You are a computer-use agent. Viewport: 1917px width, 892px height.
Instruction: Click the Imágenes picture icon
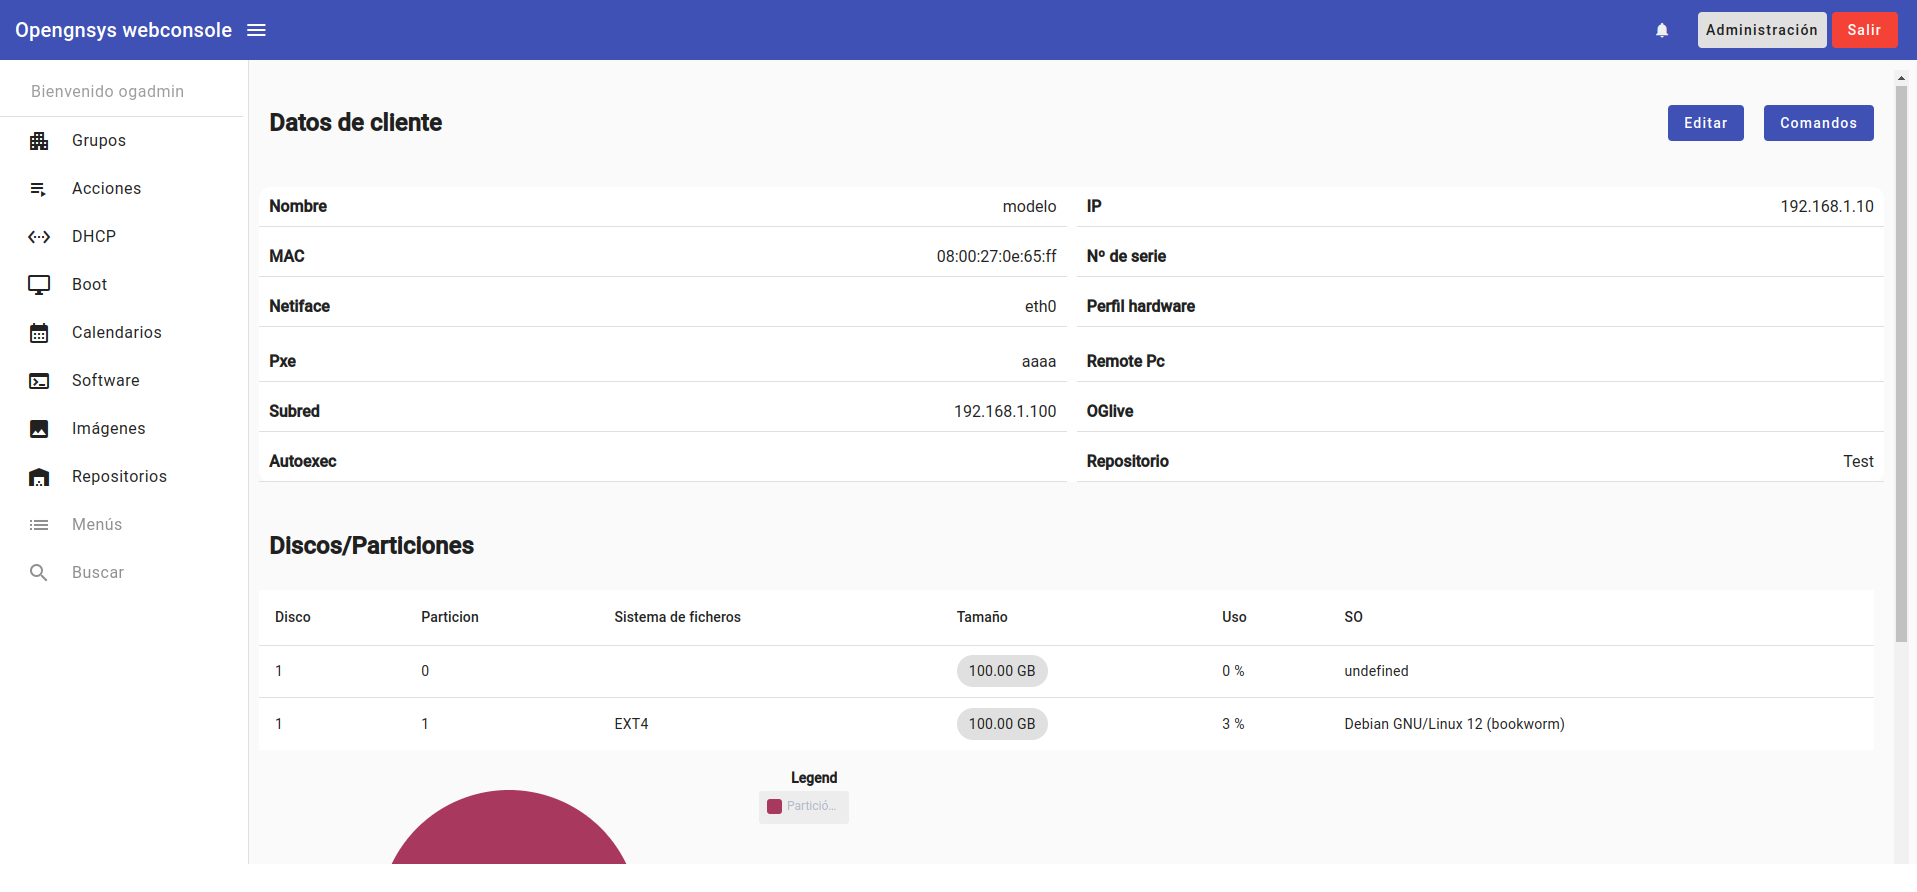pyautogui.click(x=39, y=429)
